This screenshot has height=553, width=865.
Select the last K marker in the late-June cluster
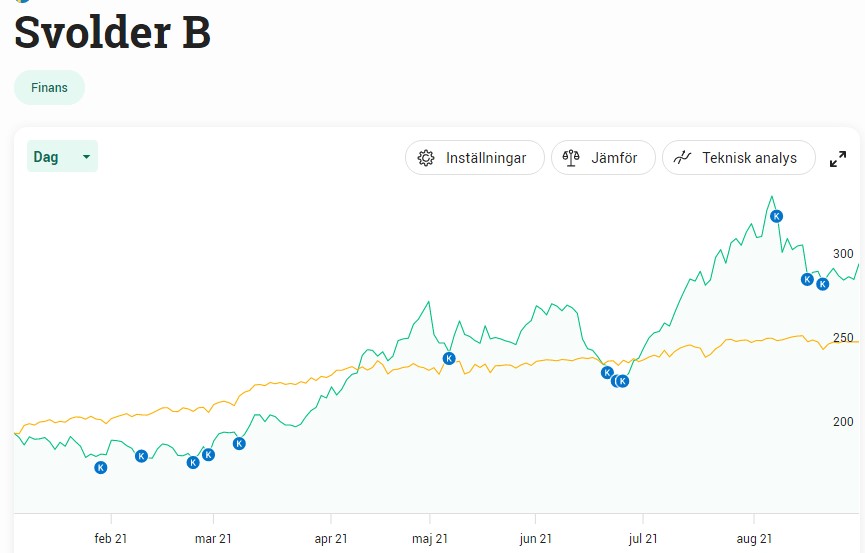pos(623,381)
